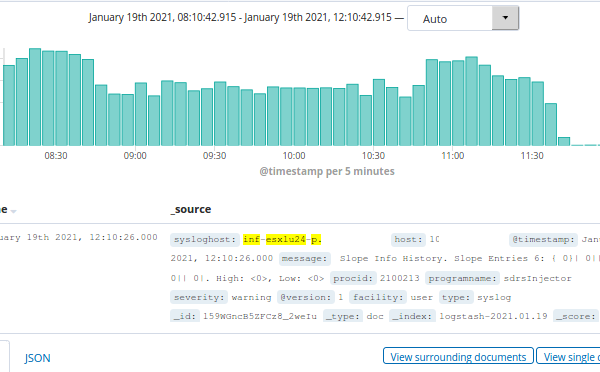Click the 10:00 axis label
The width and height of the screenshot is (600, 372).
pos(294,156)
